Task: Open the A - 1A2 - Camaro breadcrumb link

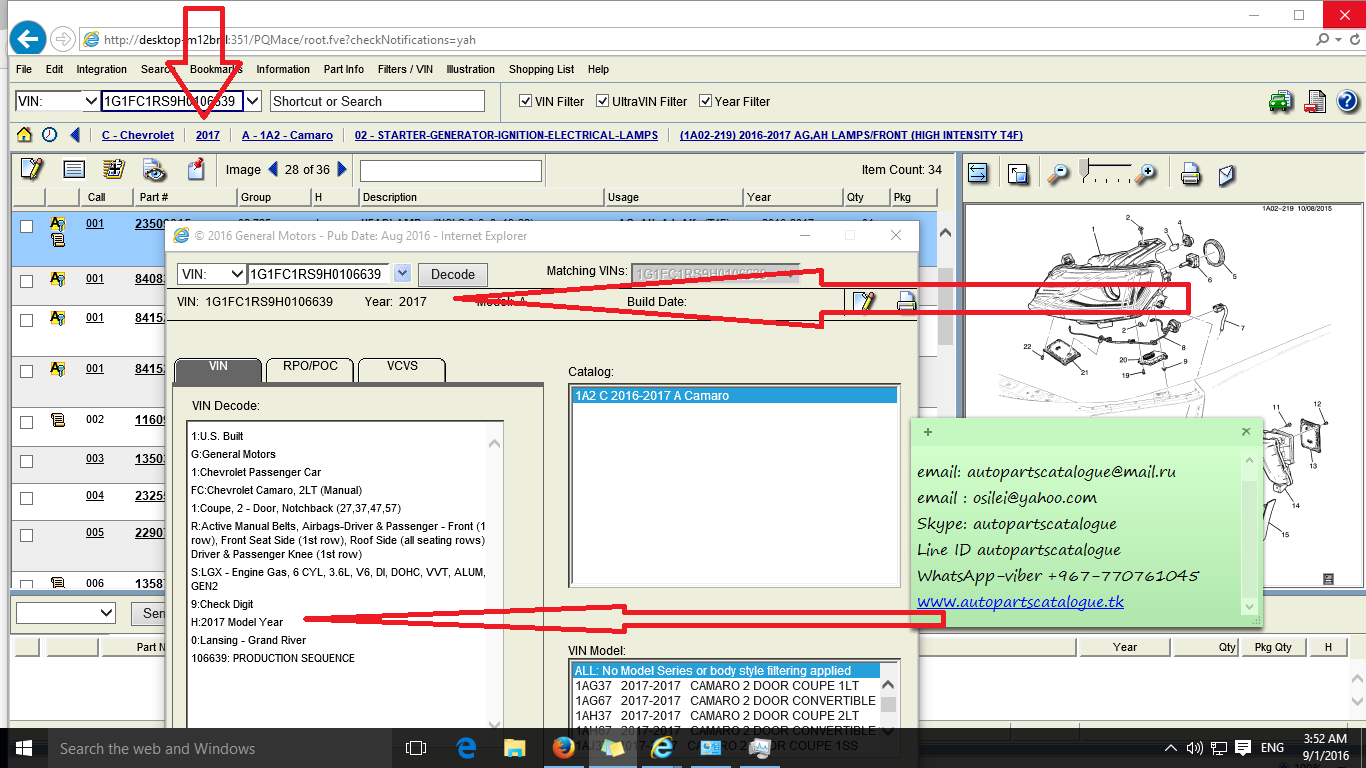Action: (x=287, y=135)
